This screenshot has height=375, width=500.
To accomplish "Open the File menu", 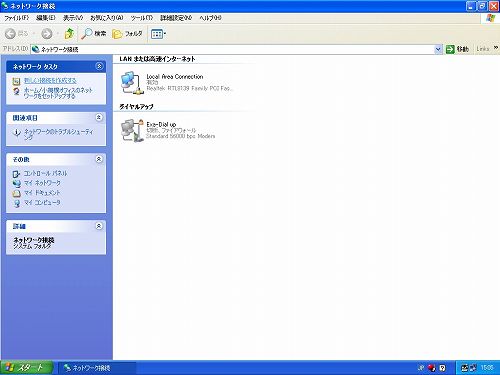I will [x=16, y=18].
